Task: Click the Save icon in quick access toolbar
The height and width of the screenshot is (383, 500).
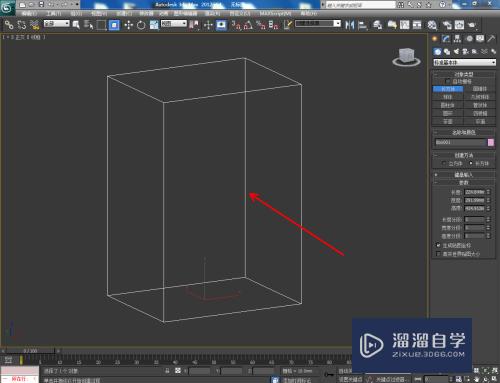Action: (x=41, y=5)
